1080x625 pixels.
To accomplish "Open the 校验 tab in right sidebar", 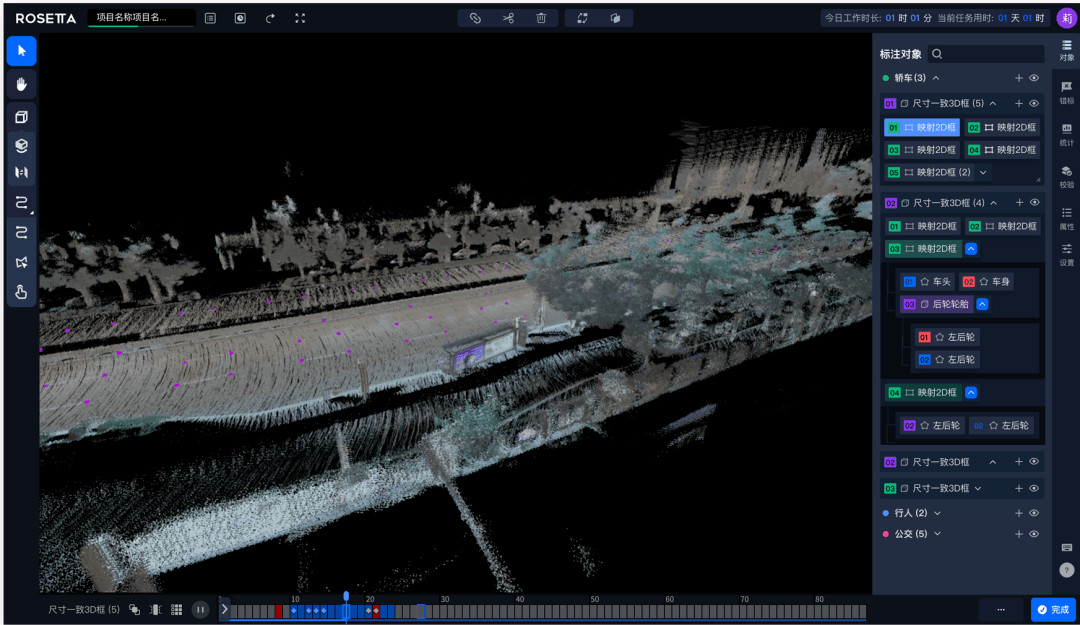I will tap(1067, 176).
